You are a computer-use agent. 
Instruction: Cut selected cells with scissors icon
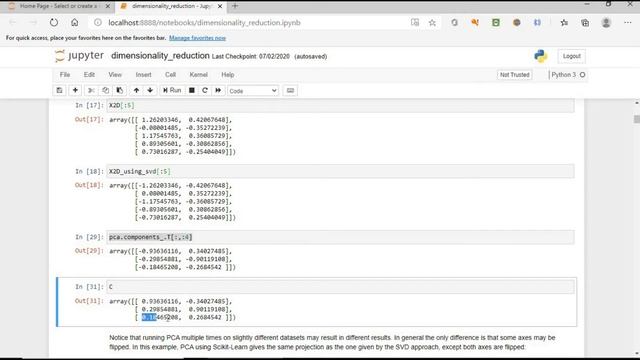tap(91, 90)
